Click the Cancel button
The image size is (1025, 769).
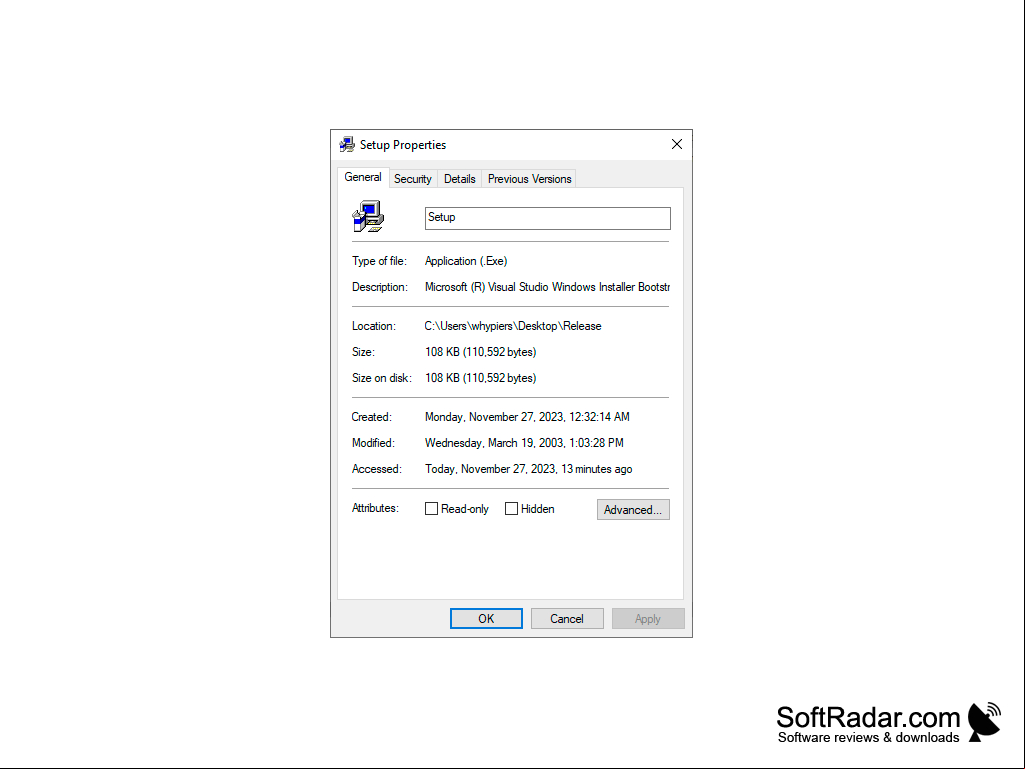pos(567,619)
